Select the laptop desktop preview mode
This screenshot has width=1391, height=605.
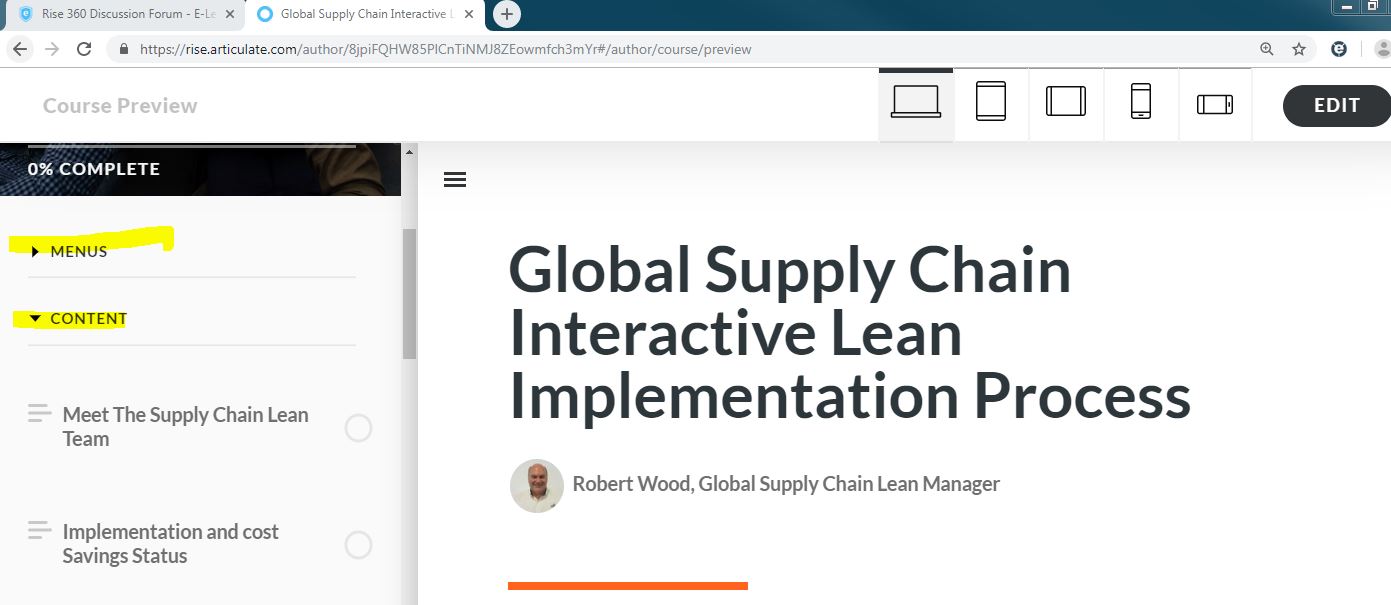click(916, 103)
